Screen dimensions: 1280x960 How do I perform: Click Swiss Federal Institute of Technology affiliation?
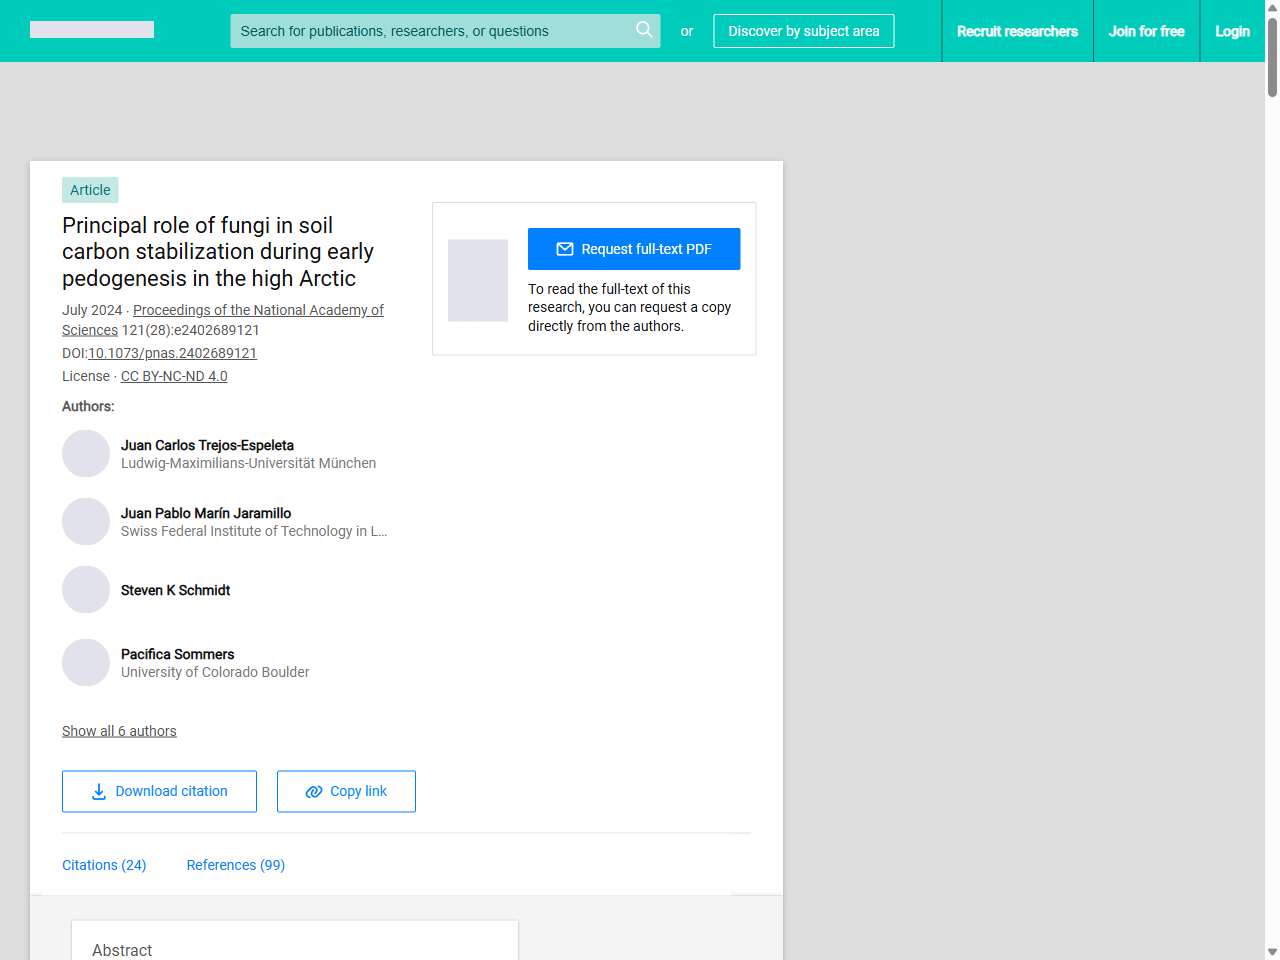click(x=254, y=531)
